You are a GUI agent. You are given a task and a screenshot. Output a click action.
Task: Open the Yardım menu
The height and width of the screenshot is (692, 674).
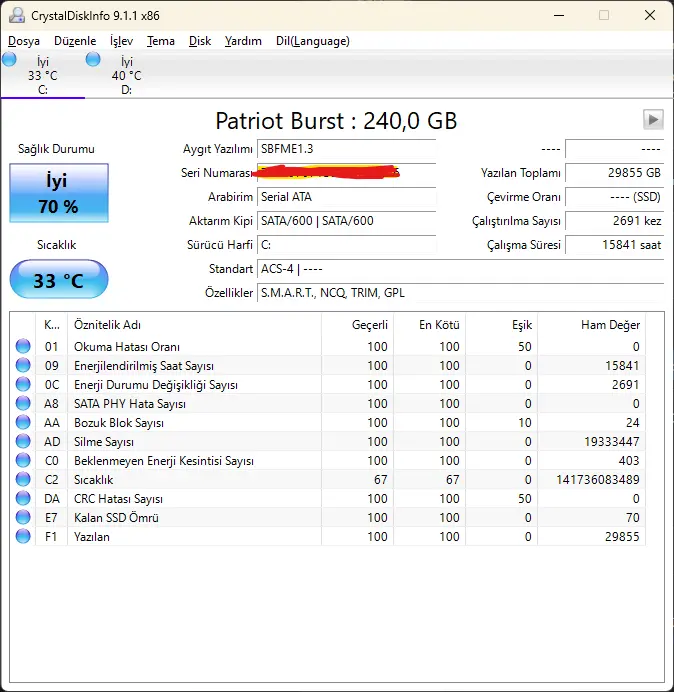click(x=243, y=41)
